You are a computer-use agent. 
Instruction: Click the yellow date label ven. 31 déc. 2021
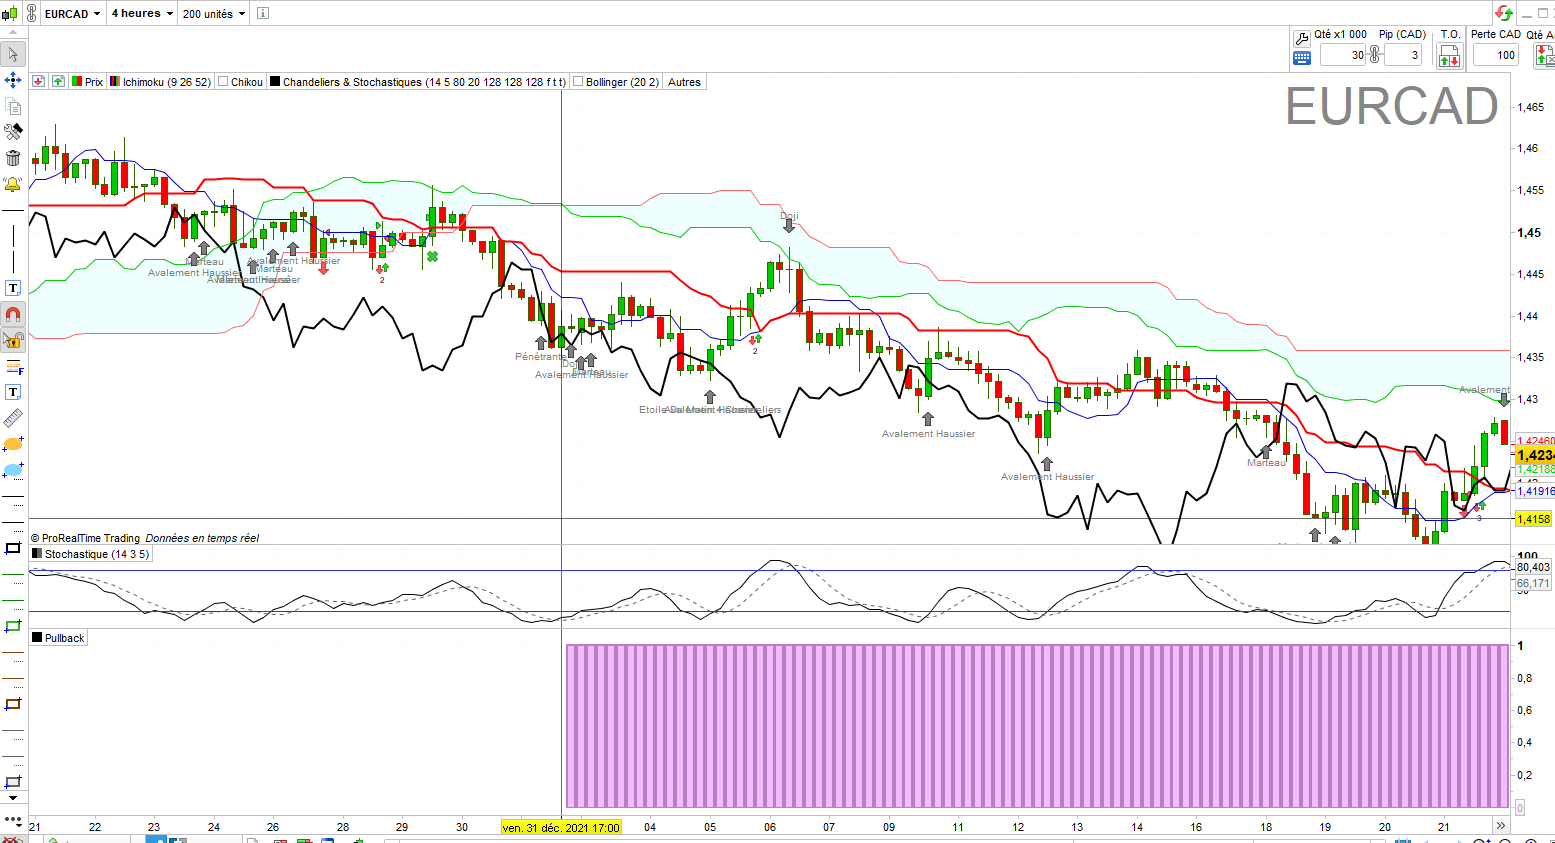[561, 827]
